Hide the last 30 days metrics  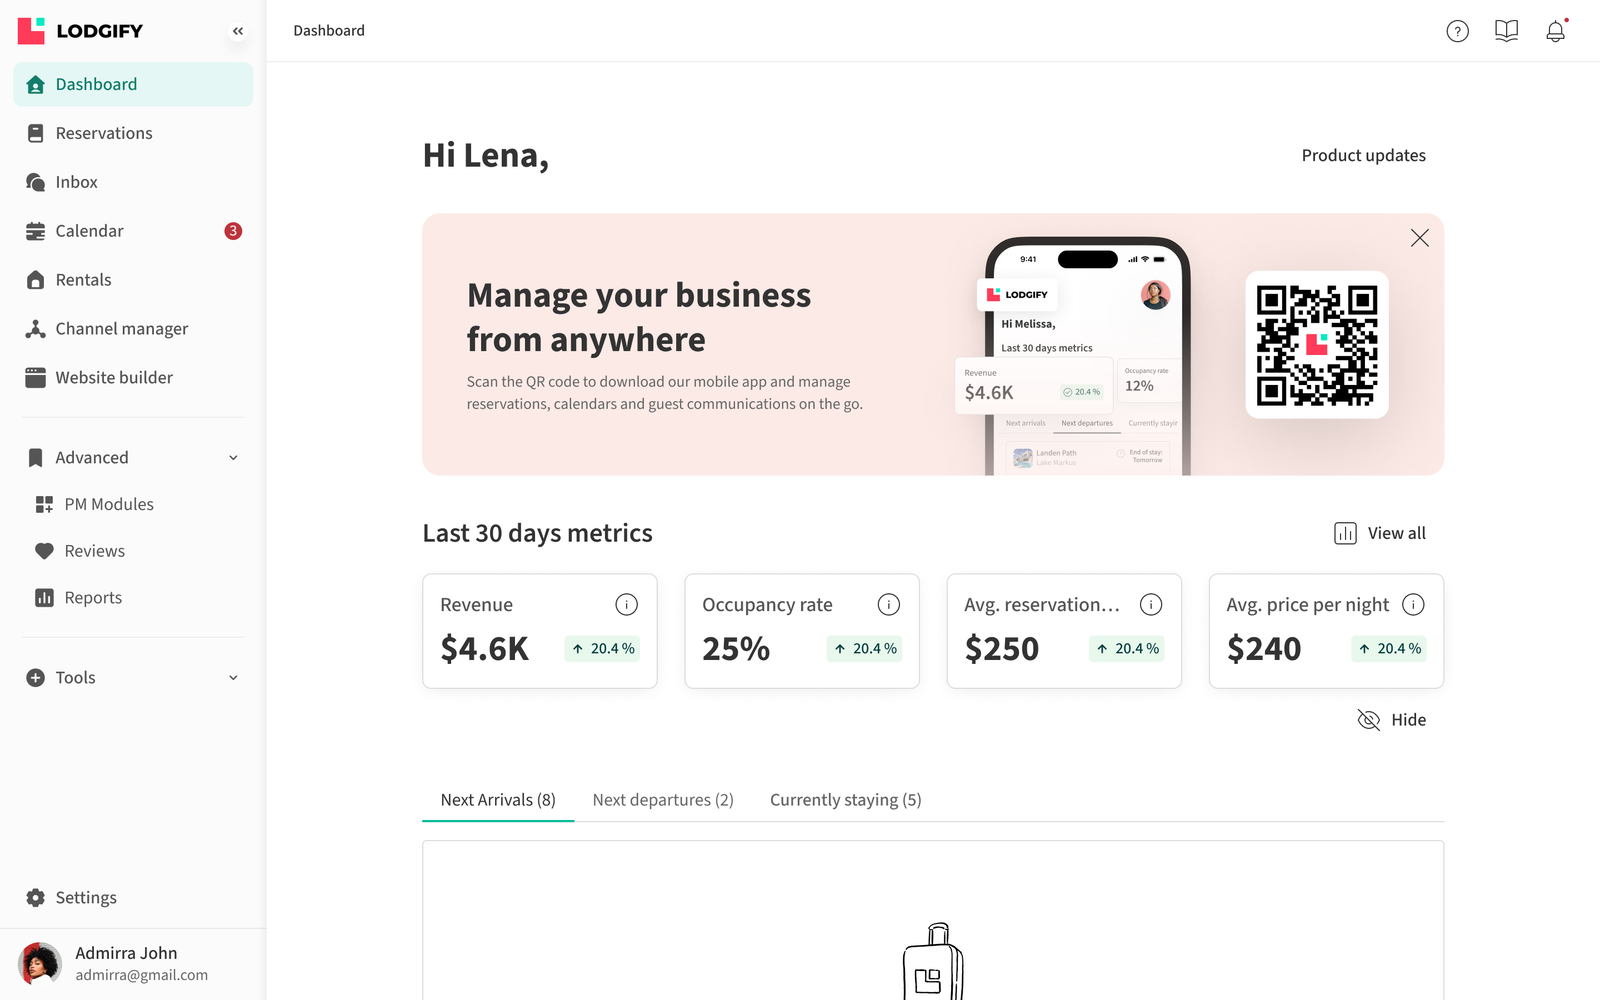coord(1391,720)
